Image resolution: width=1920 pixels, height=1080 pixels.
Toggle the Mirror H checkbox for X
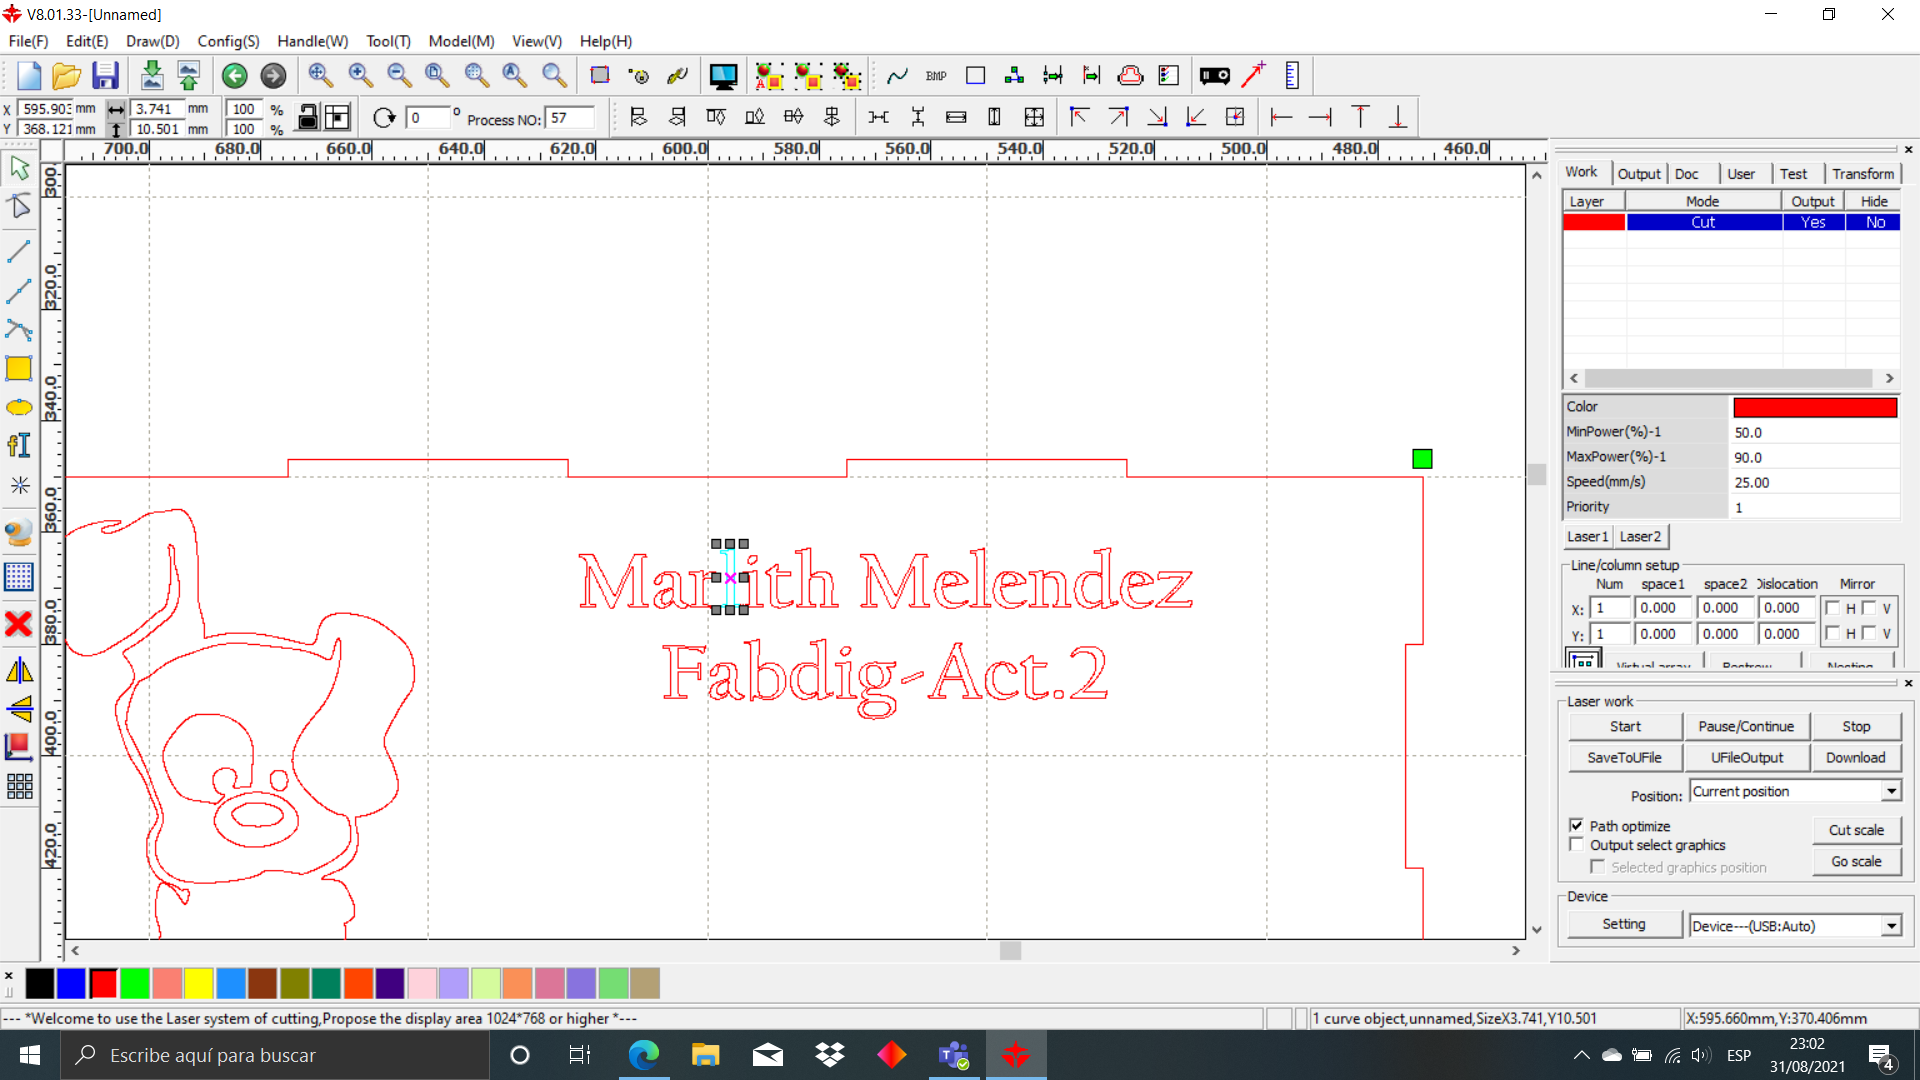point(1832,607)
